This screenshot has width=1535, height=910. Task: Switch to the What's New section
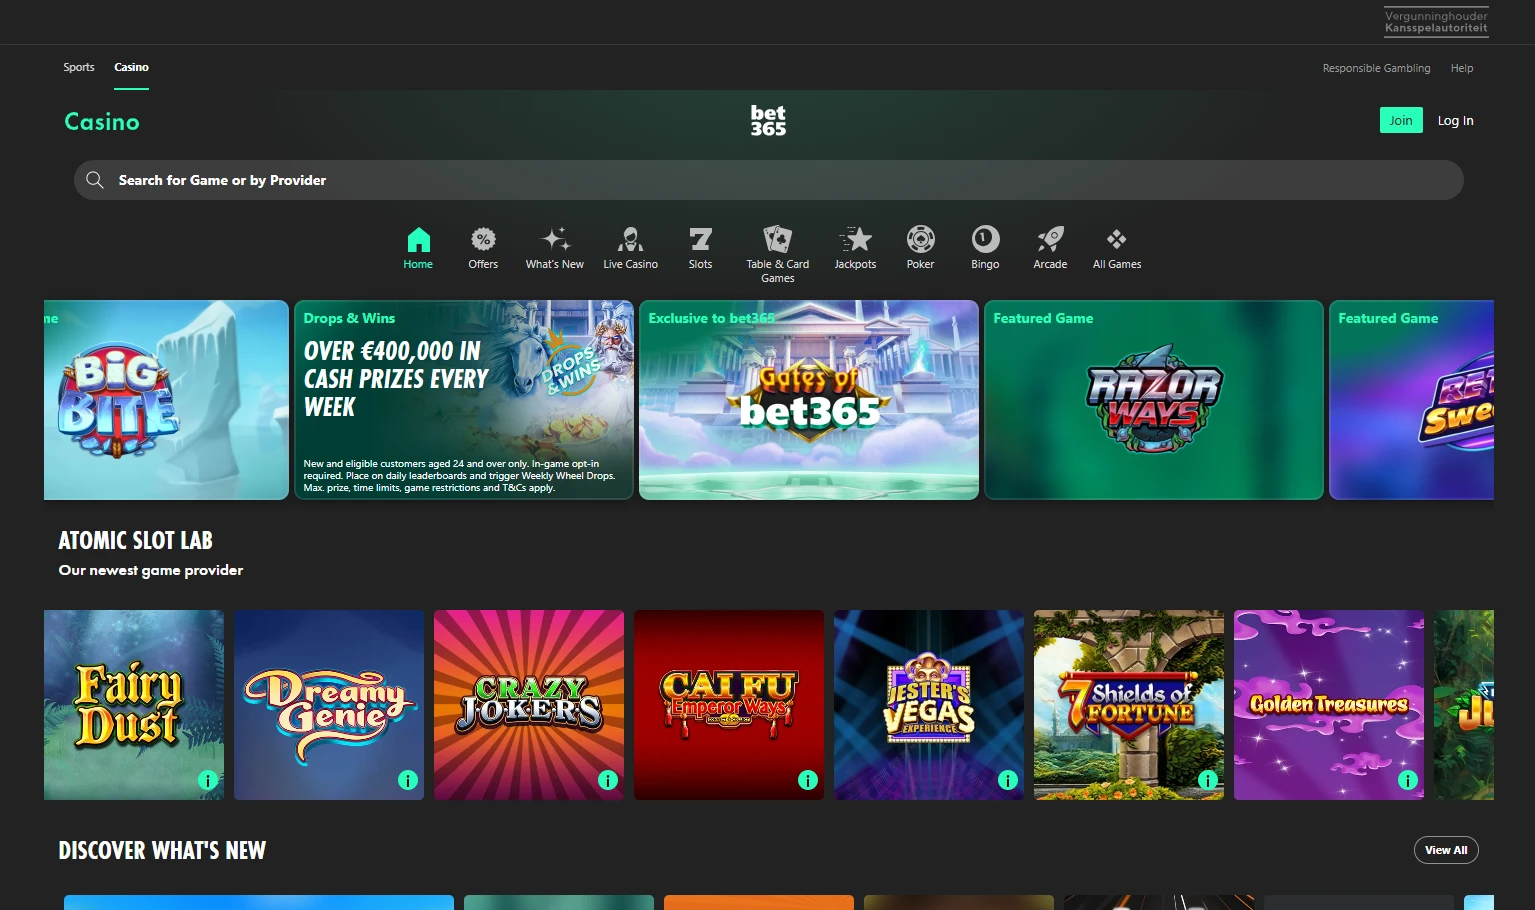pos(554,240)
